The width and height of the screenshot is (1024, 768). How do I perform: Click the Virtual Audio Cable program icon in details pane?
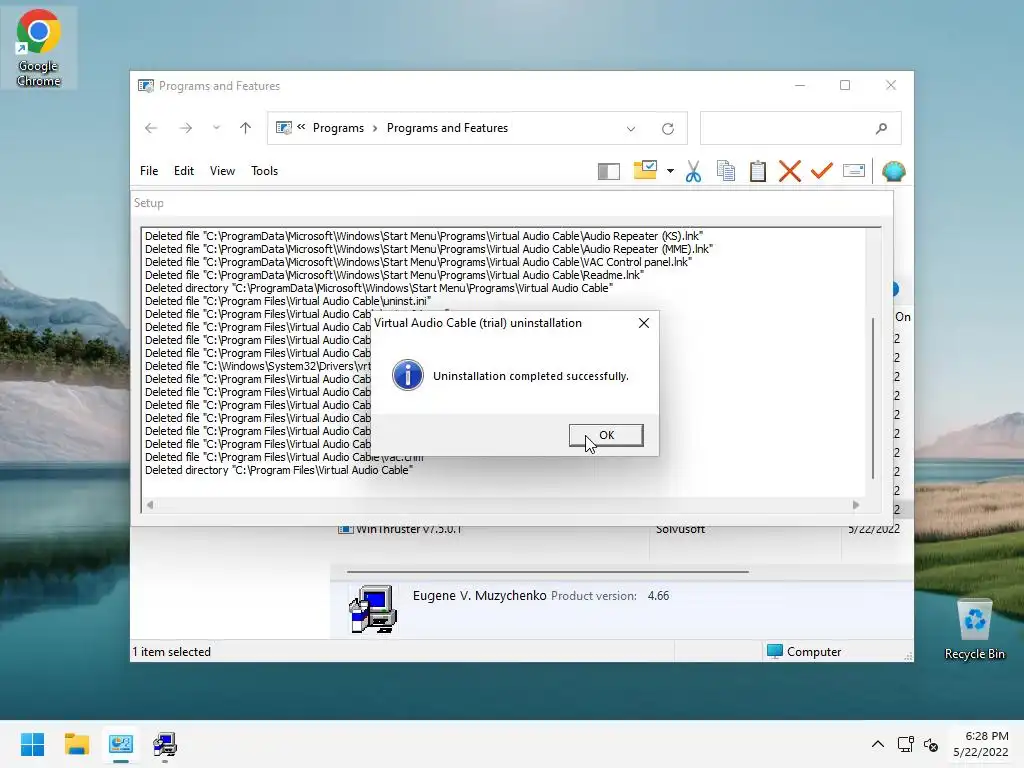pyautogui.click(x=373, y=609)
